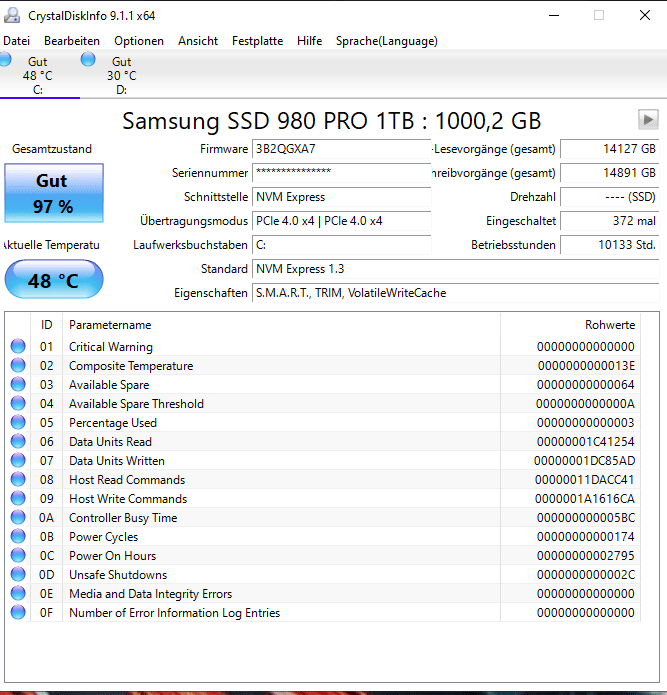Click the Betriebsstunden value 10133 Std.
Viewport: 667px width, 695px height.
610,245
